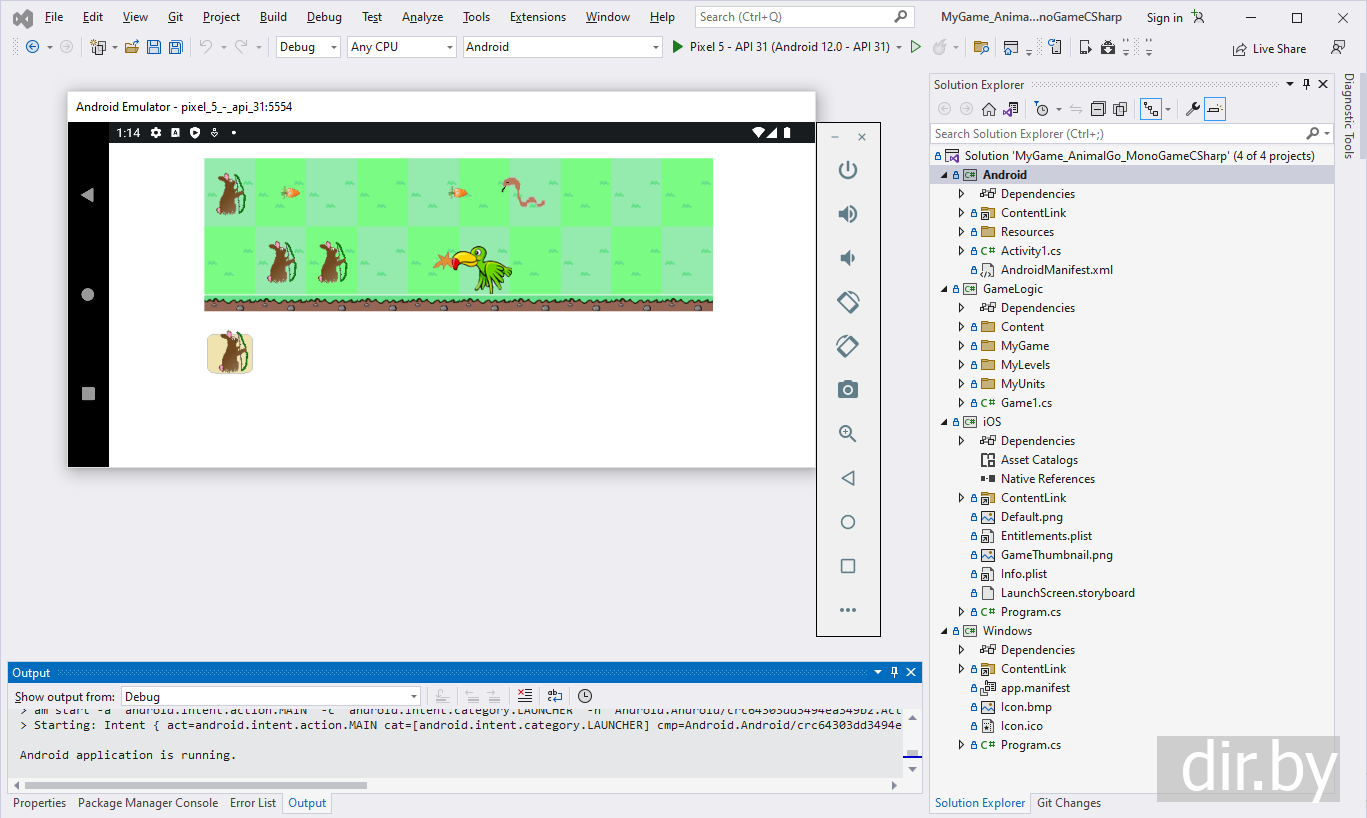Switch to the Error List tab
1367x818 pixels.
(253, 803)
